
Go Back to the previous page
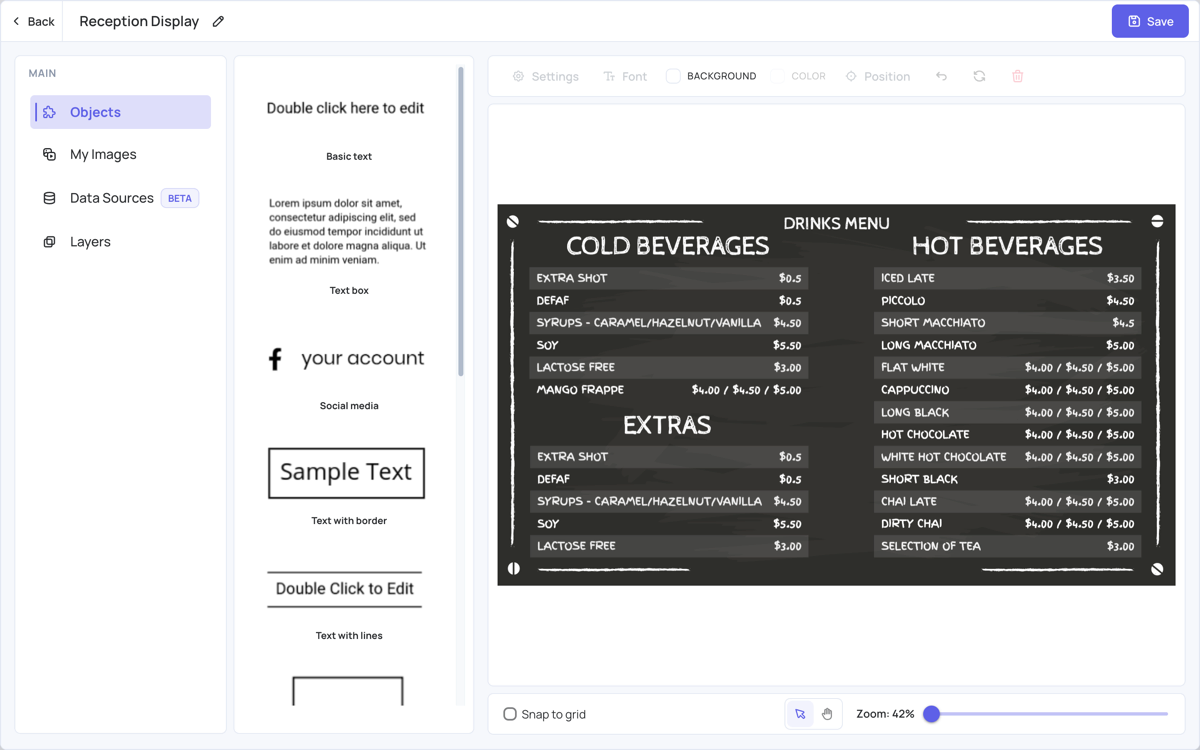(x=34, y=21)
